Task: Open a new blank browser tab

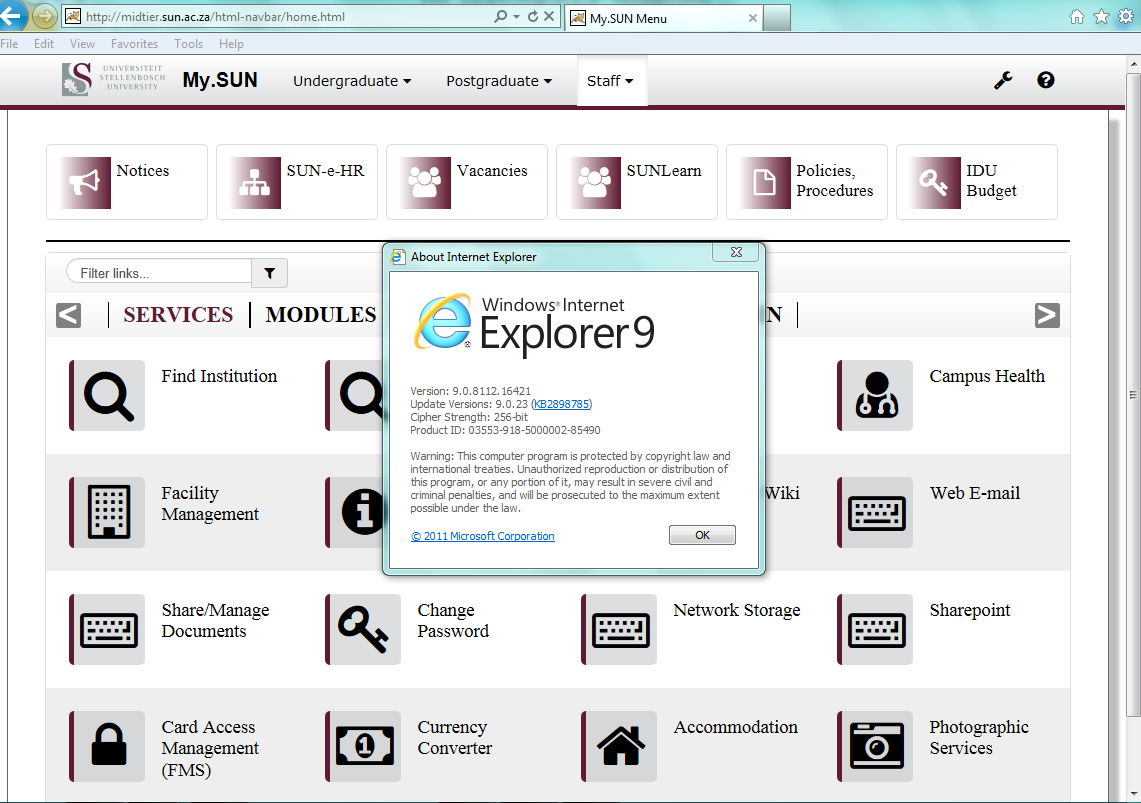Action: [x=777, y=18]
